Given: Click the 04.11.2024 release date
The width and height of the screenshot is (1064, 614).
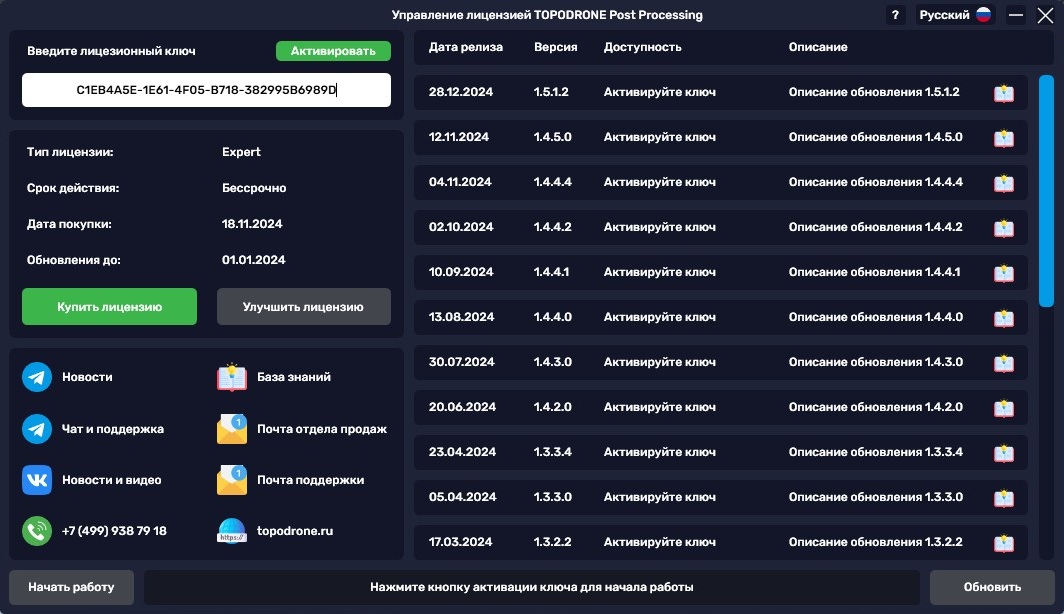Looking at the screenshot, I should [460, 182].
